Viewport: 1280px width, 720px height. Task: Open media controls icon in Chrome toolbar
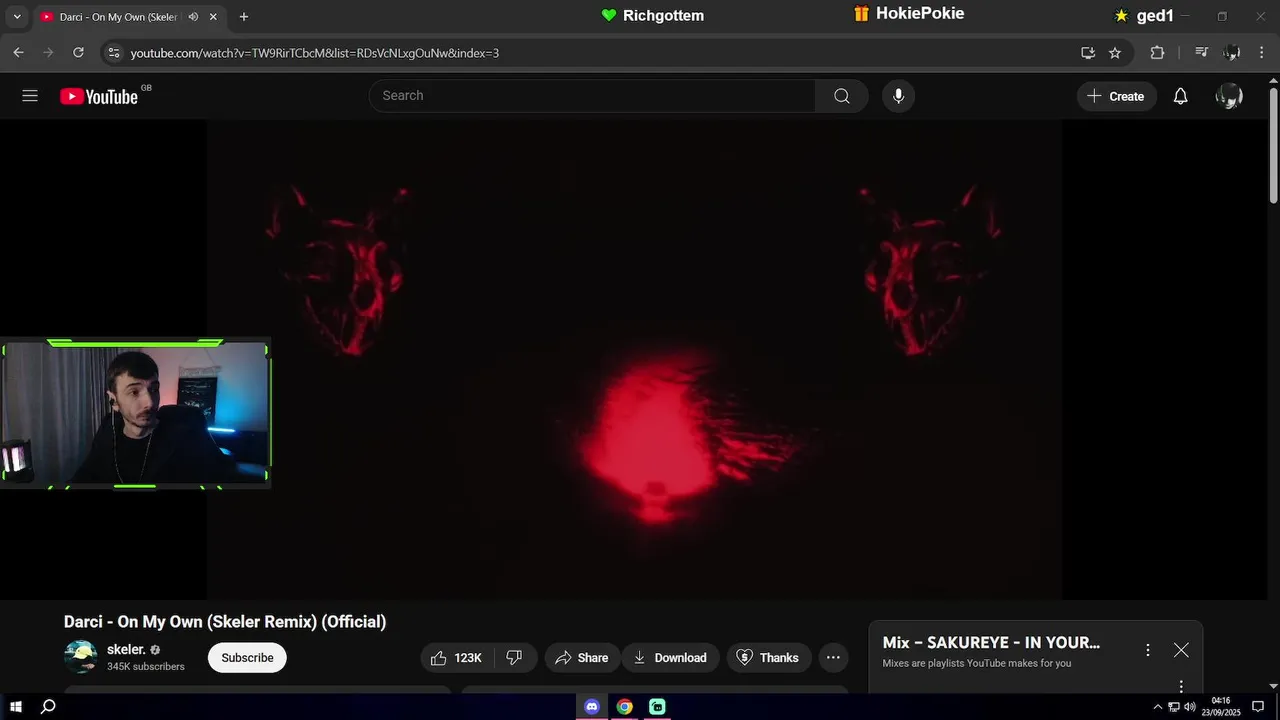coord(1202,52)
